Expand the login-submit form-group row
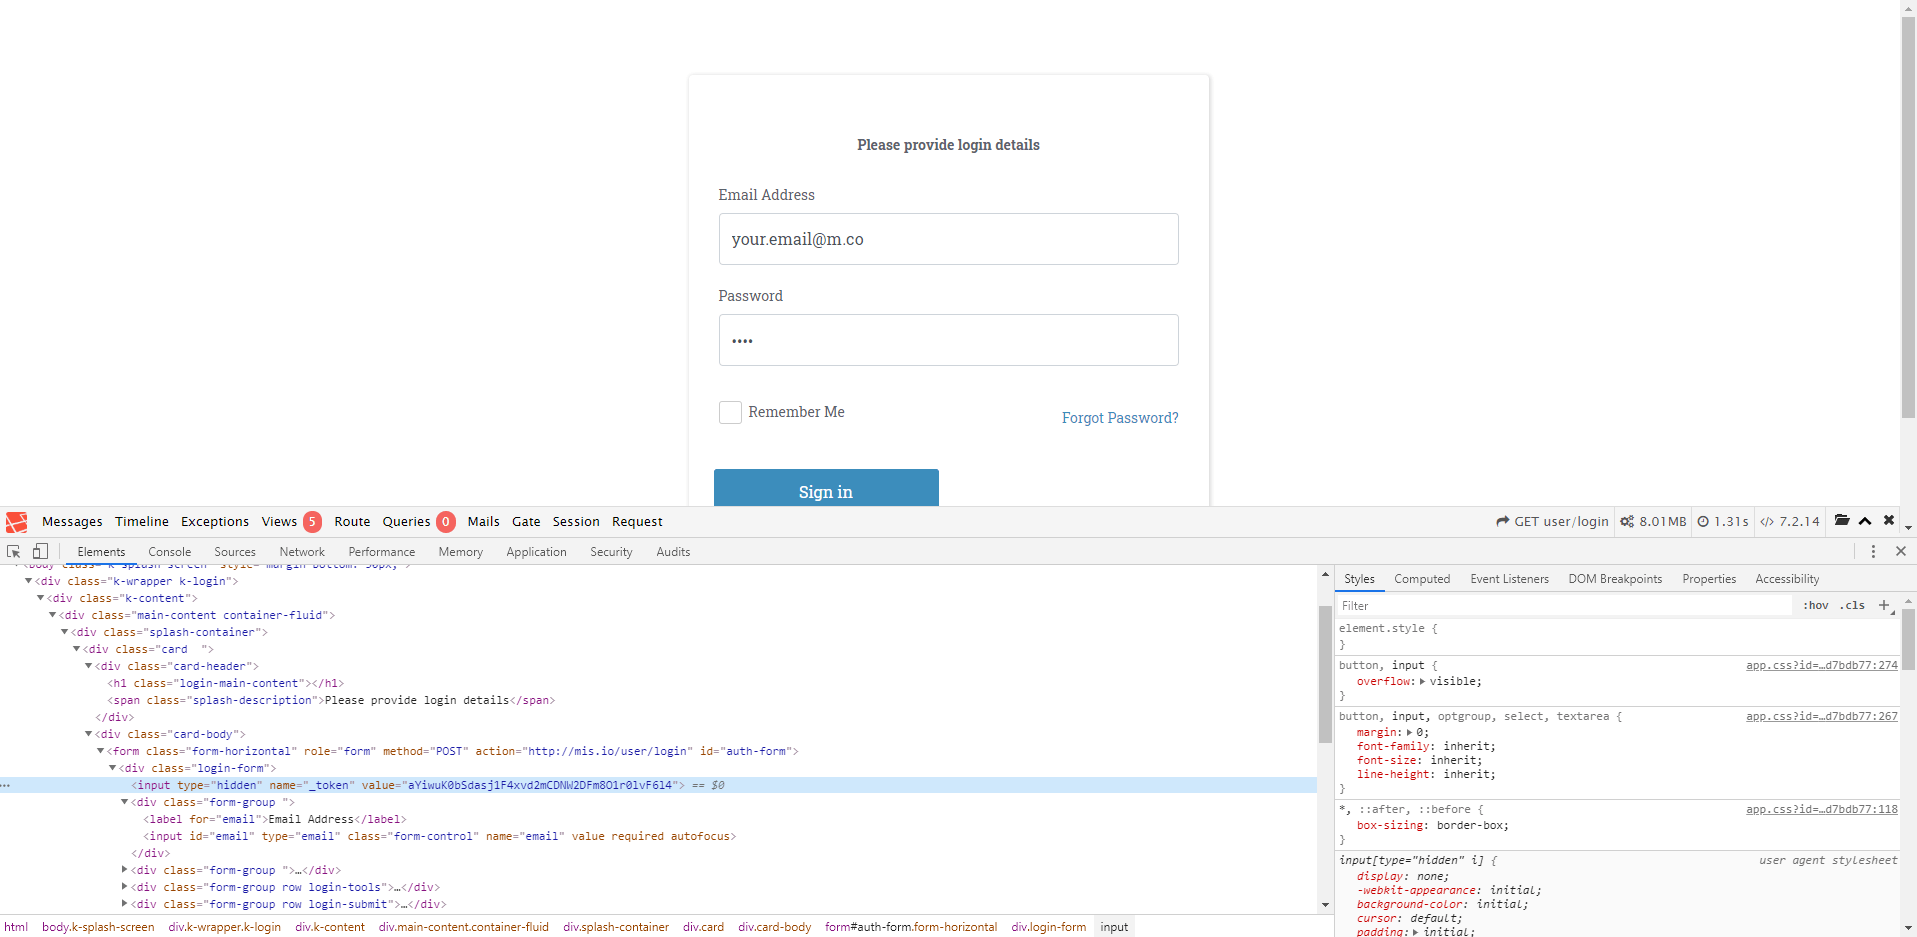 coord(125,904)
